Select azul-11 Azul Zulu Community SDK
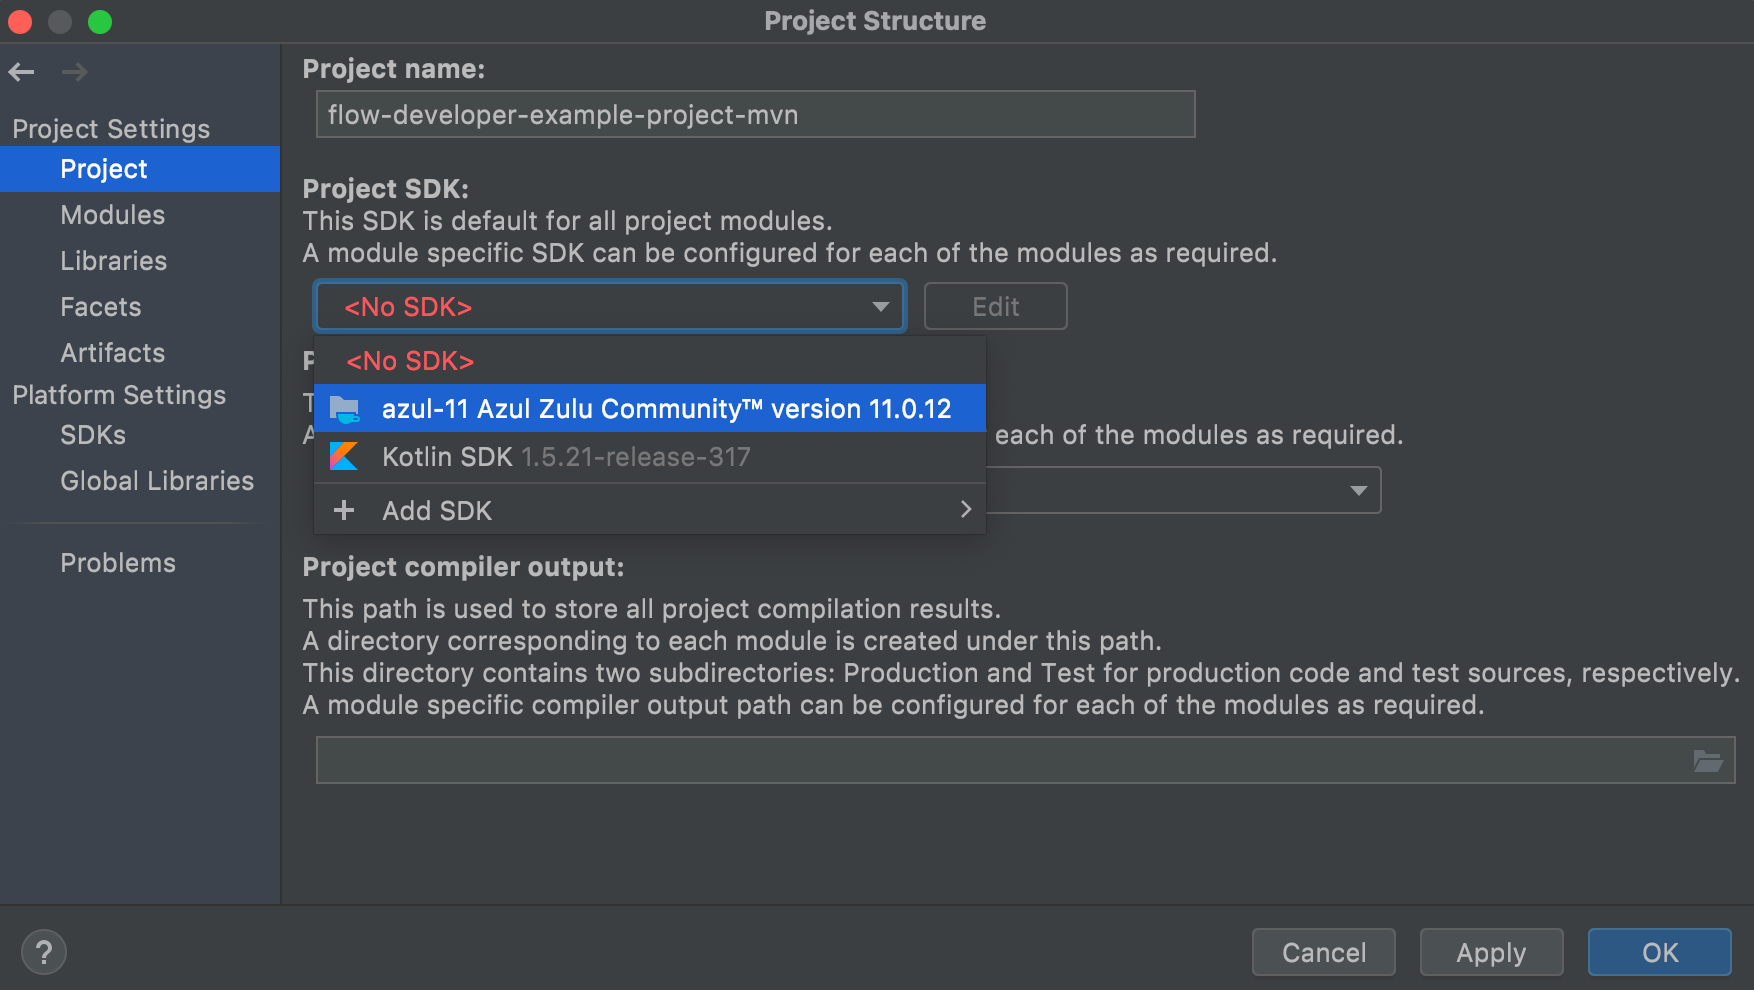 coord(666,409)
